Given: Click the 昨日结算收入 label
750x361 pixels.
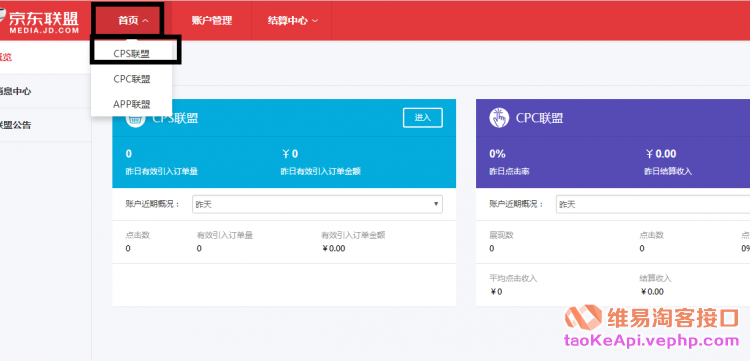Looking at the screenshot, I should (668, 171).
